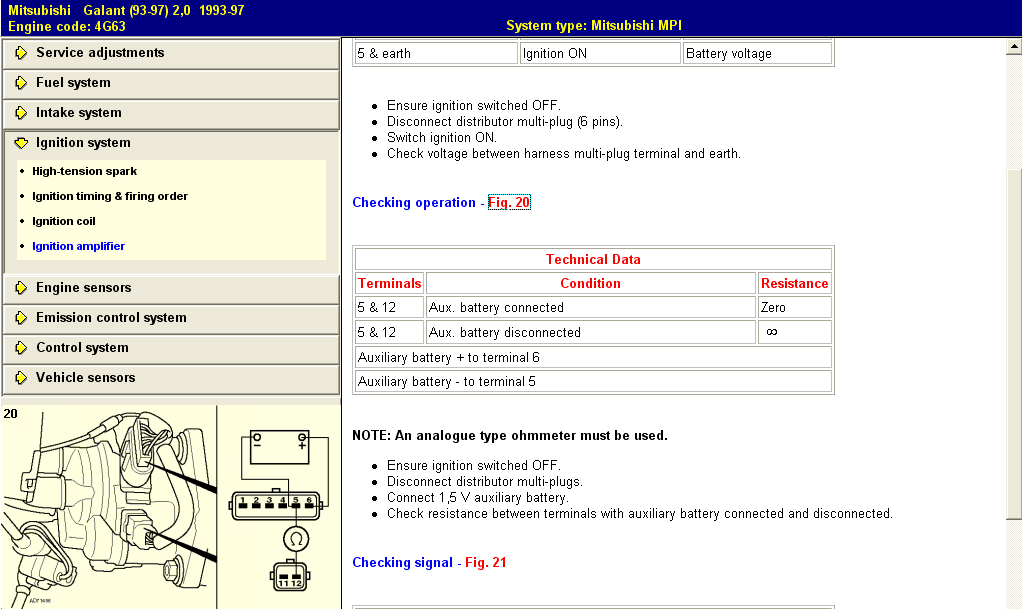Image resolution: width=1022 pixels, height=609 pixels.
Task: Click 'Auxiliary battery - to terminal 5' row
Action: coord(593,381)
